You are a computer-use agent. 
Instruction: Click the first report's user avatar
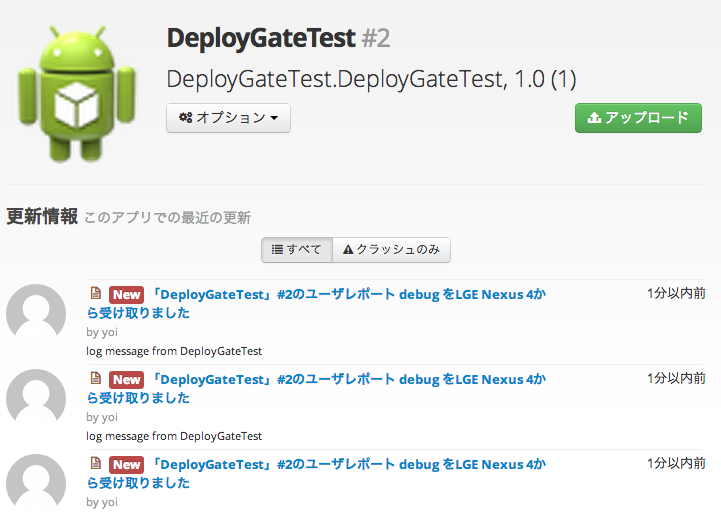pos(36,313)
